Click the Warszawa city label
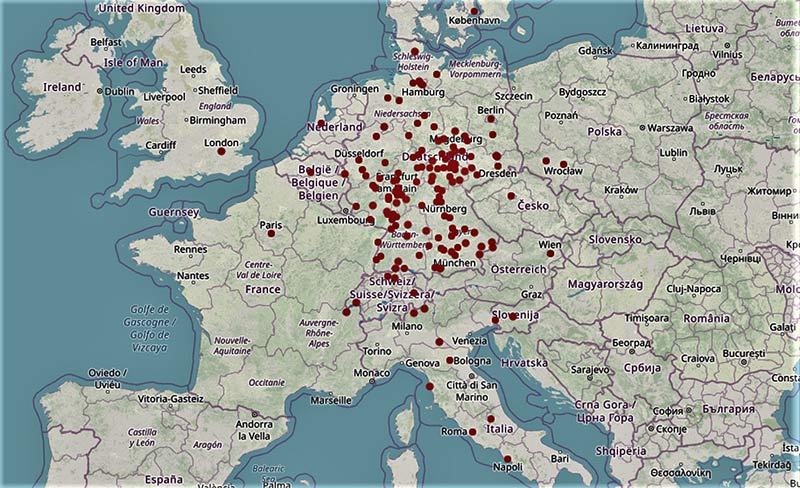The width and height of the screenshot is (800, 488). click(671, 129)
